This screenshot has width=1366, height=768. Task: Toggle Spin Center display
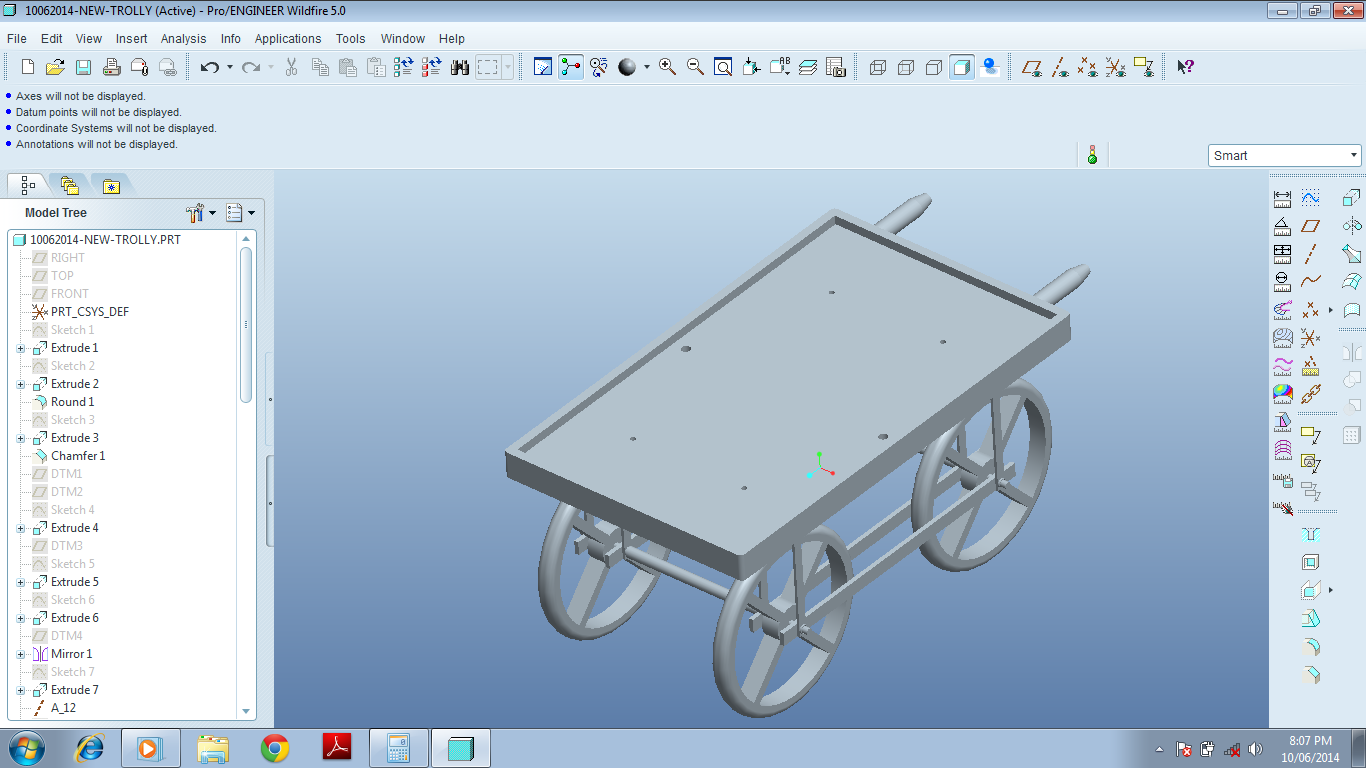(x=571, y=67)
